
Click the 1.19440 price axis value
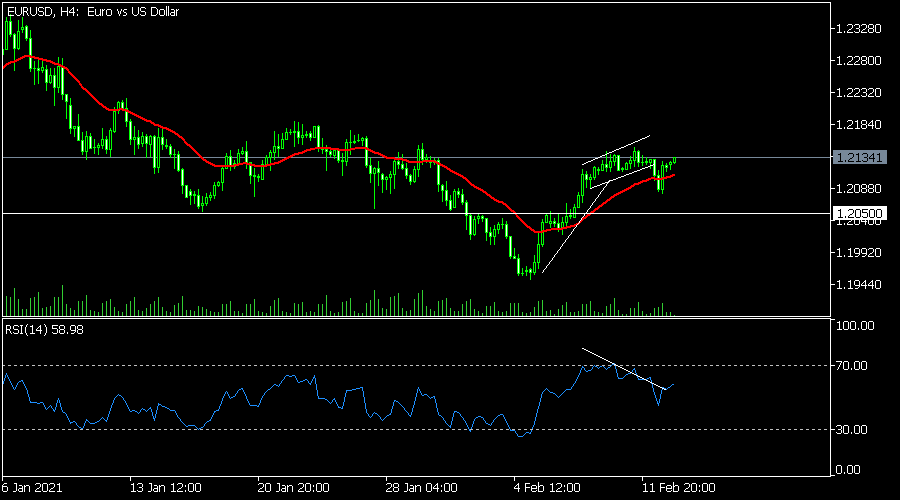[x=859, y=285]
